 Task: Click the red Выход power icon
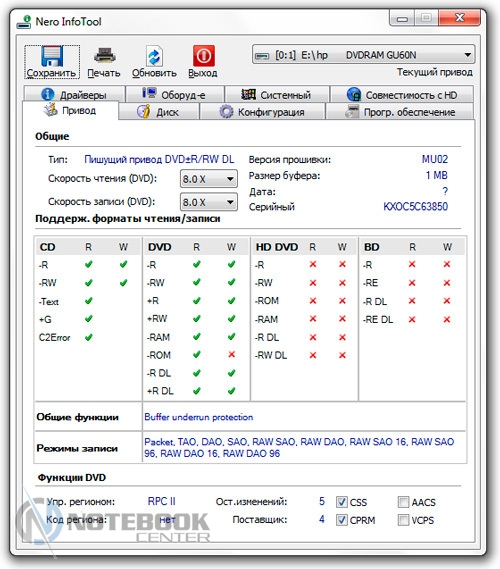203,56
